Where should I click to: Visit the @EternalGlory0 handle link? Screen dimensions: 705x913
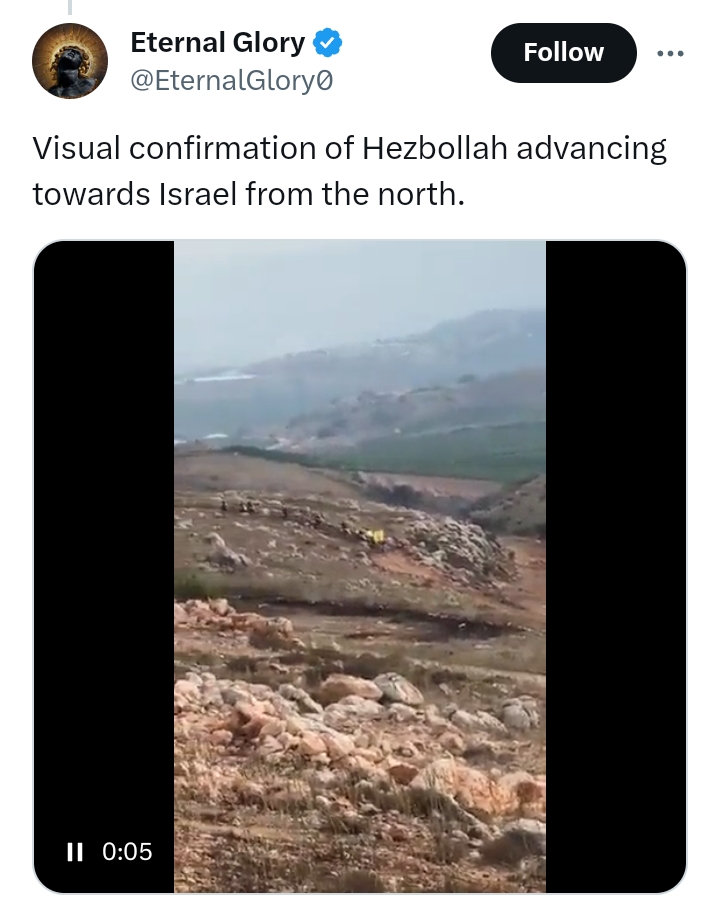coord(232,80)
